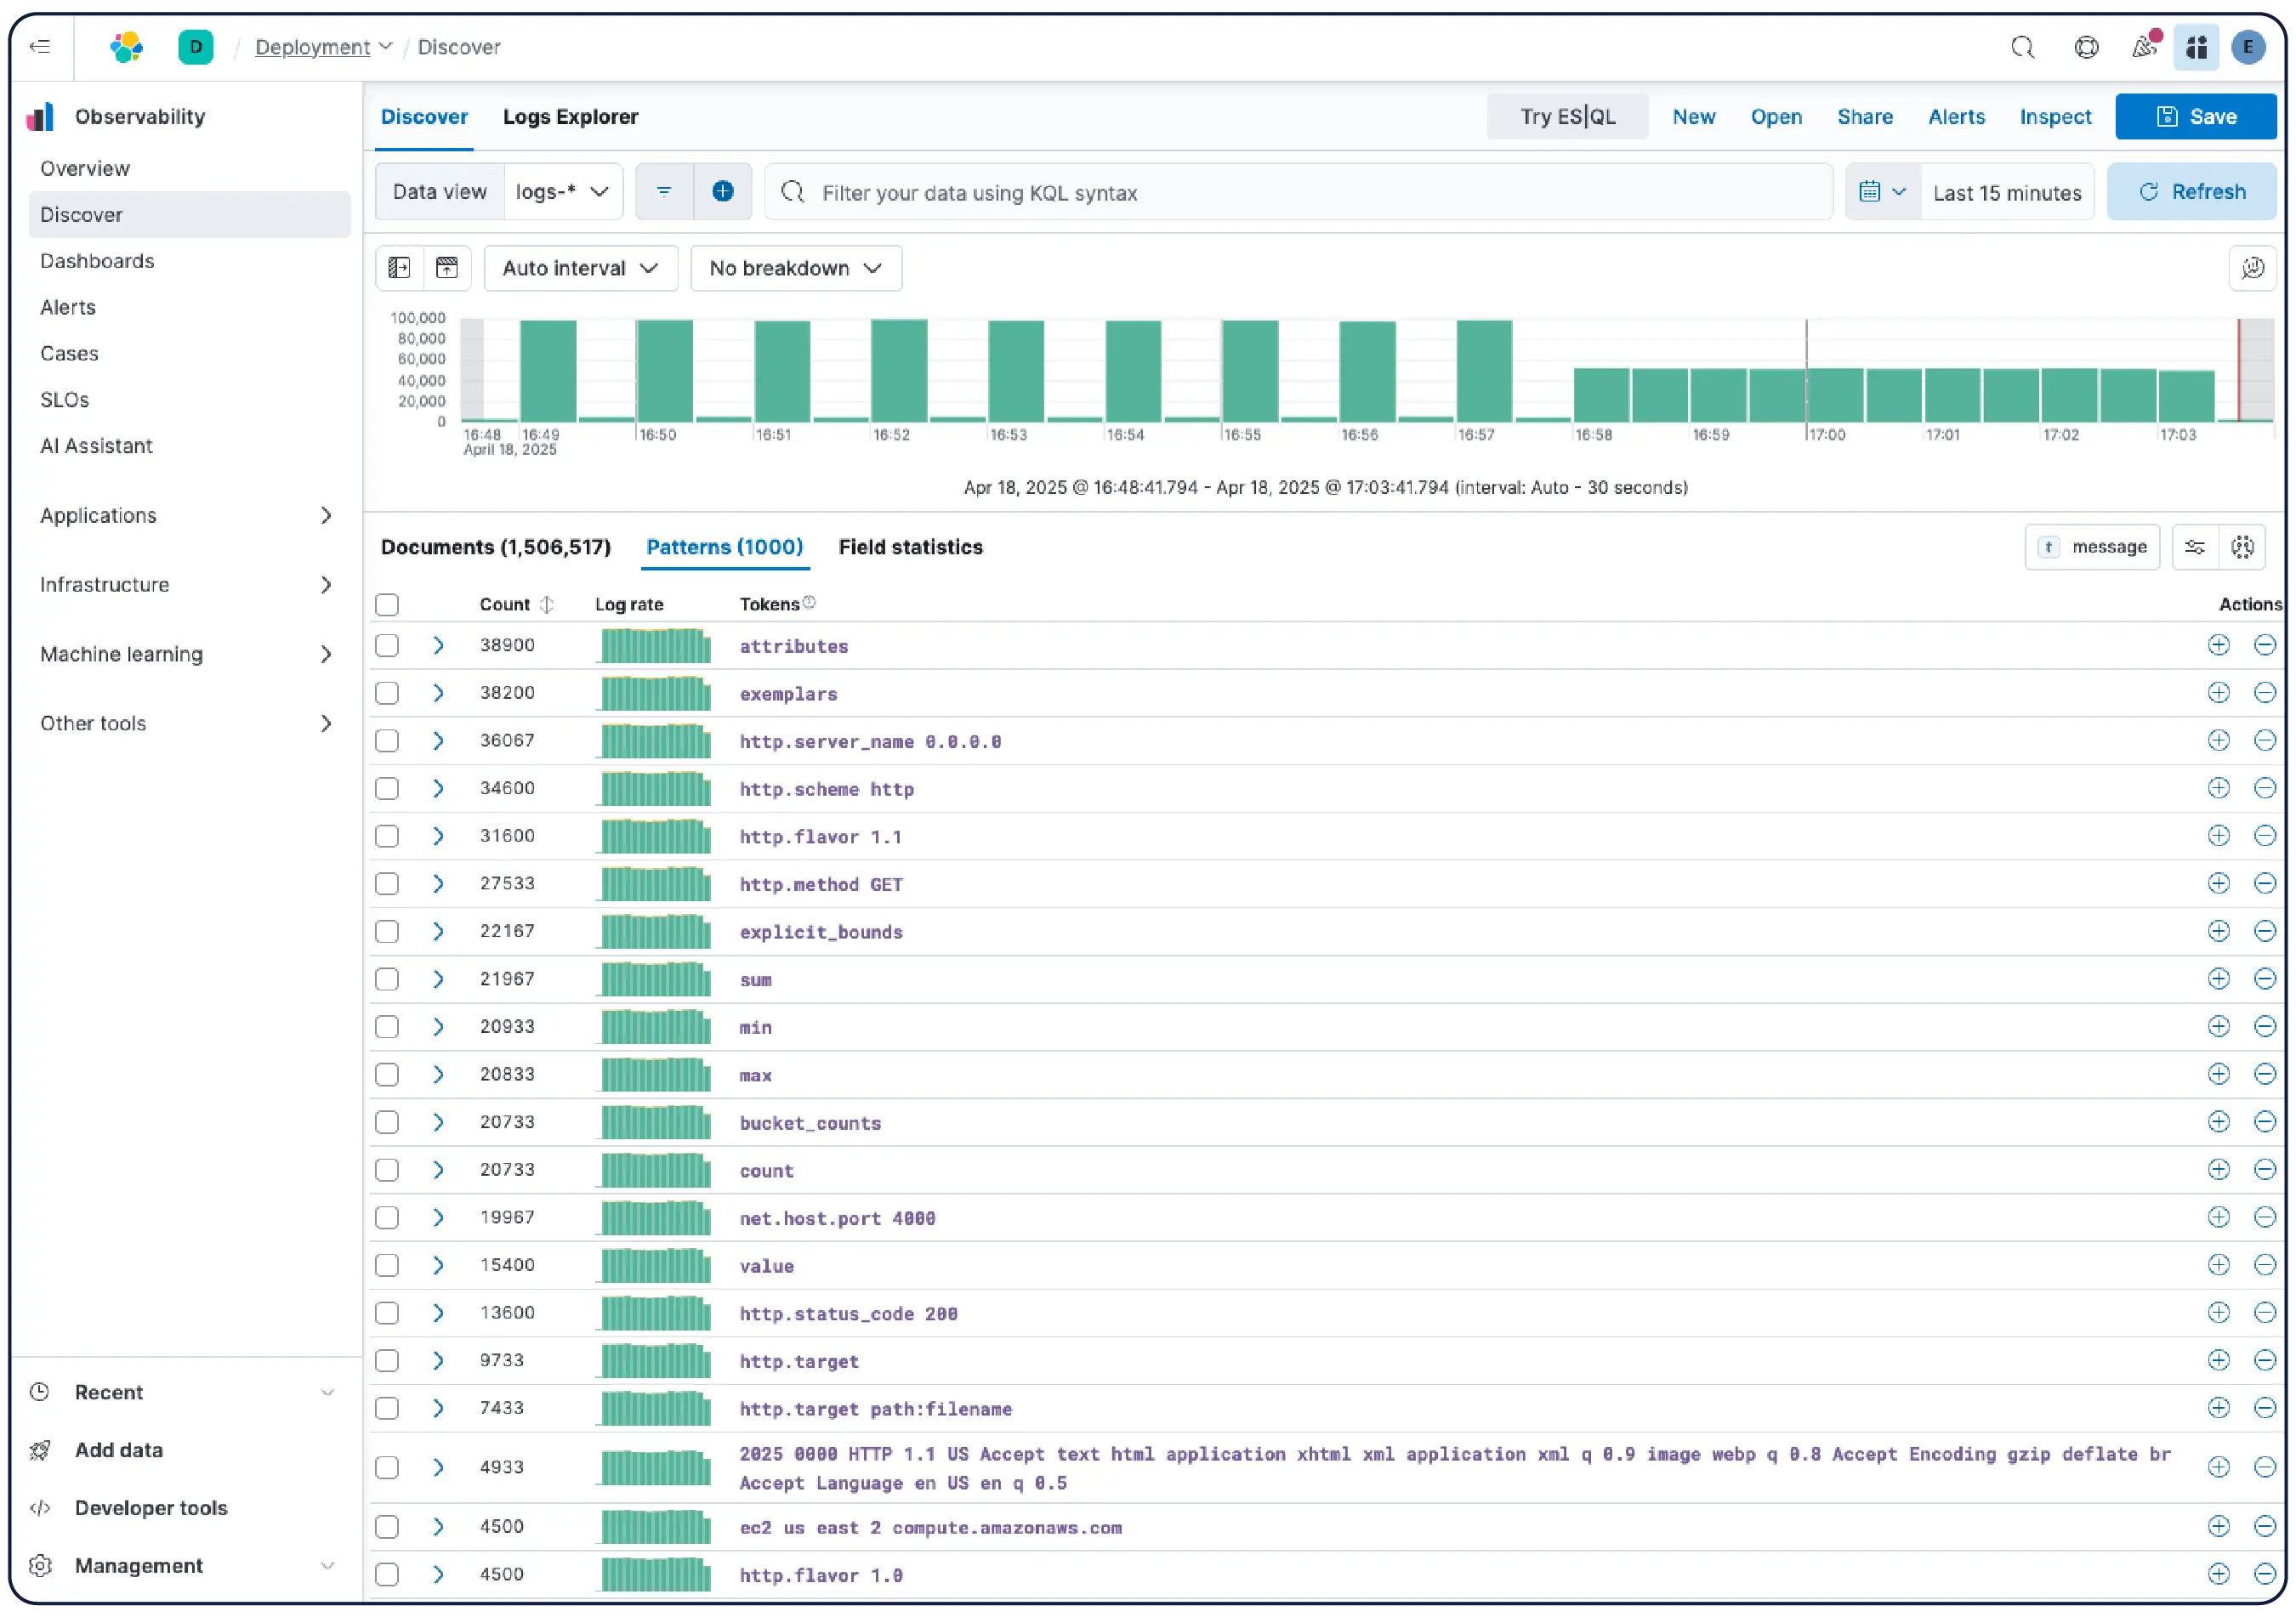Open the Auto interval dropdown

pyautogui.click(x=580, y=268)
